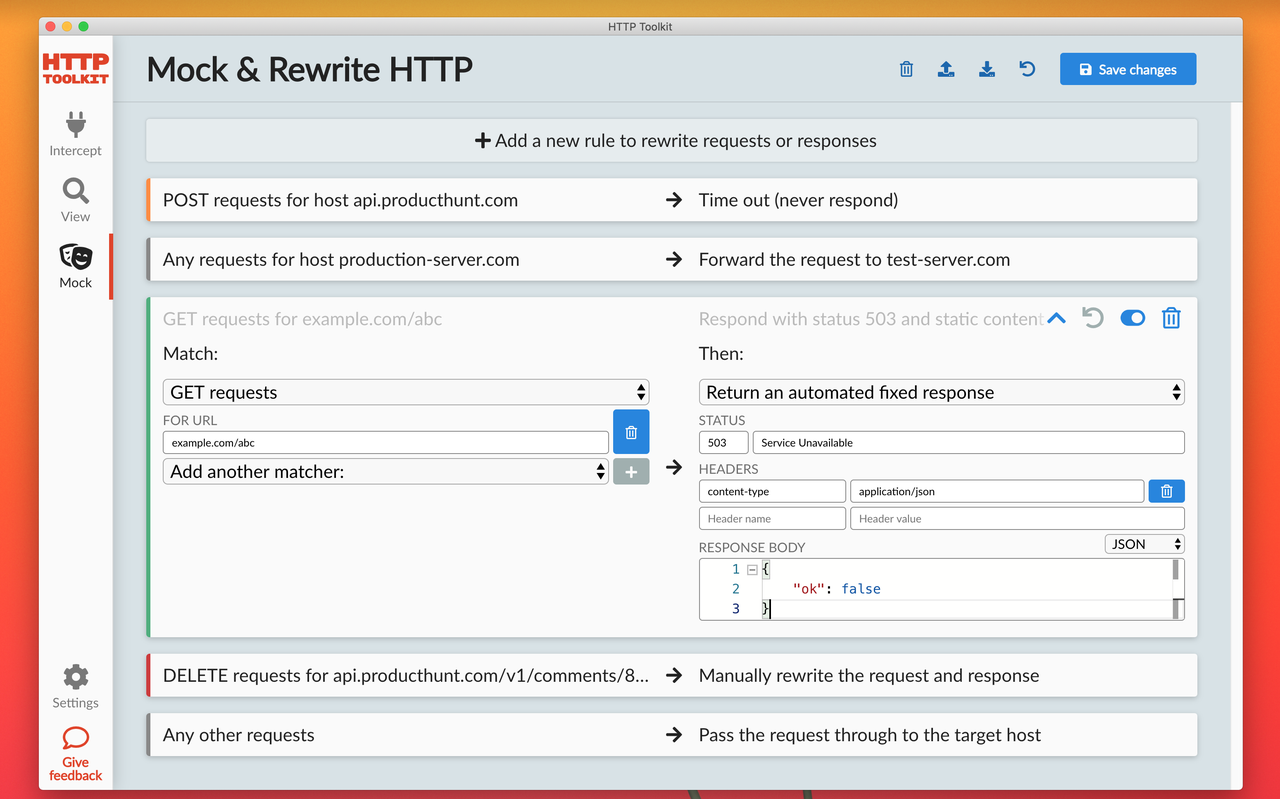Open HTTP Toolkit Settings
The width and height of the screenshot is (1280, 799).
pyautogui.click(x=75, y=685)
